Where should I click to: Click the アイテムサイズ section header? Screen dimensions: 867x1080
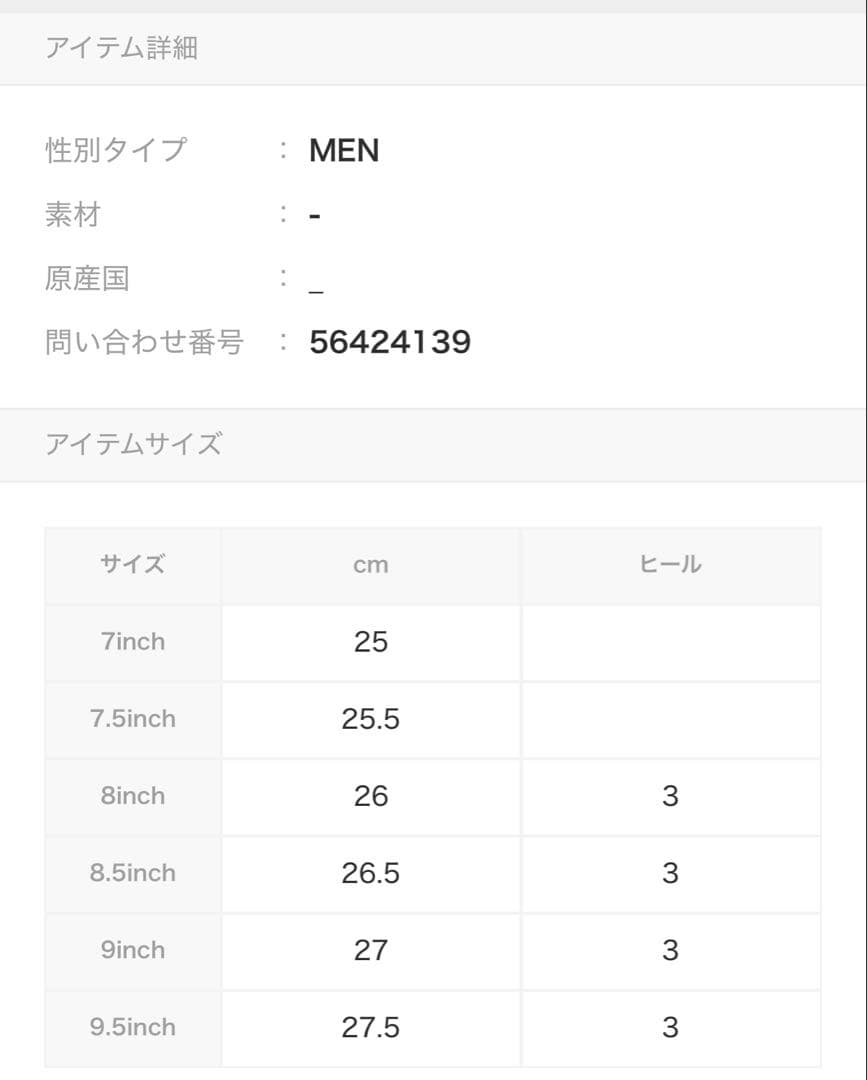click(133, 444)
